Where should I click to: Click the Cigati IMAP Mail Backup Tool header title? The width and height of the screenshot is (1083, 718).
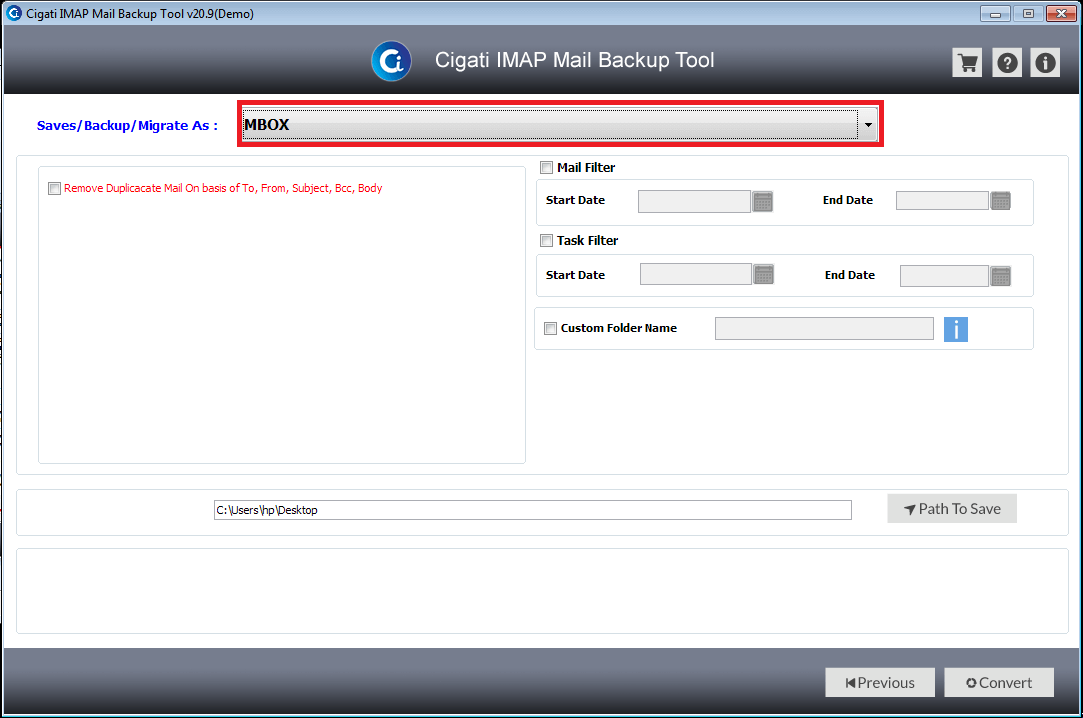pos(575,60)
